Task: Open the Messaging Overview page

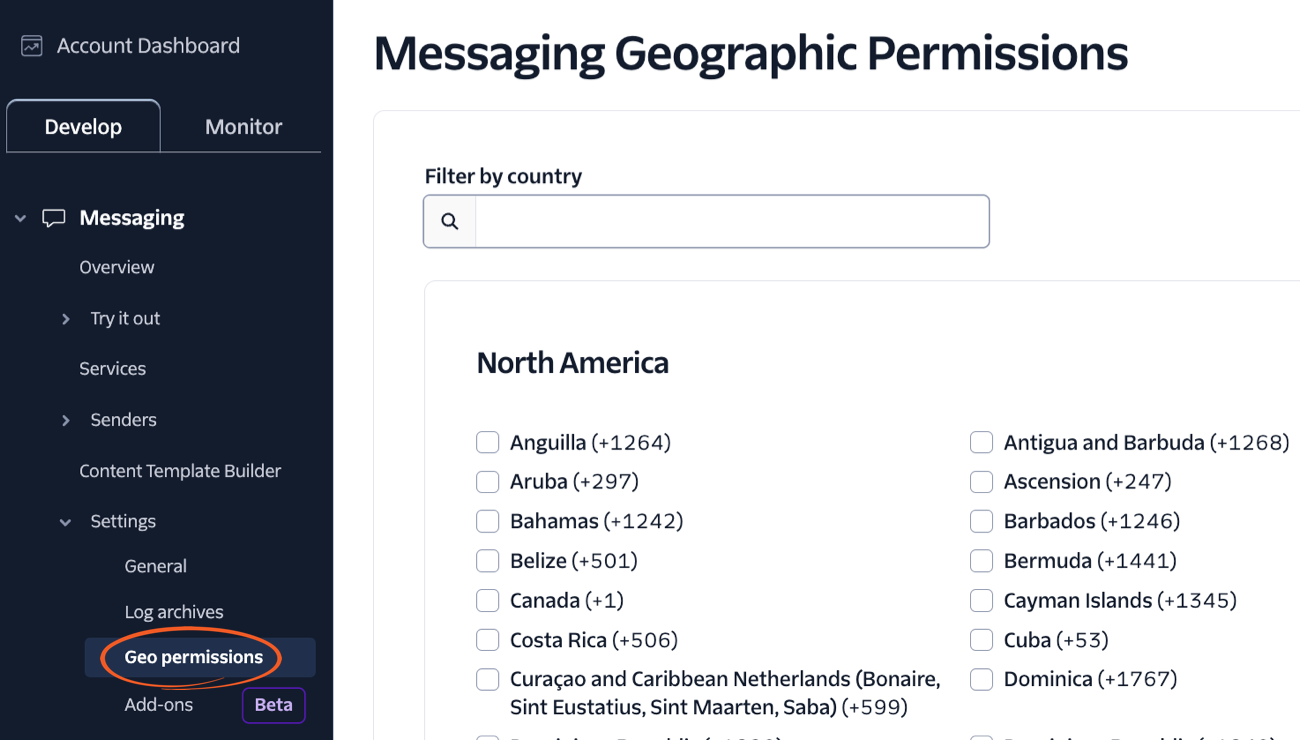Action: click(117, 267)
